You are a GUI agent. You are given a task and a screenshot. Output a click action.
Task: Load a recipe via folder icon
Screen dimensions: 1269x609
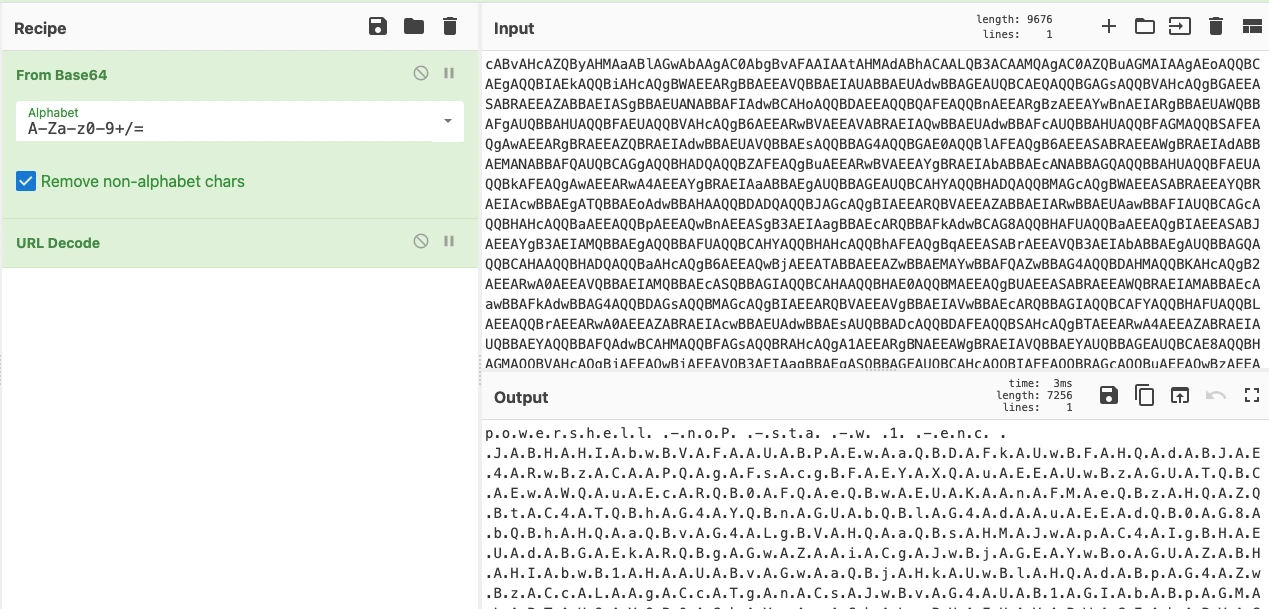coord(414,26)
